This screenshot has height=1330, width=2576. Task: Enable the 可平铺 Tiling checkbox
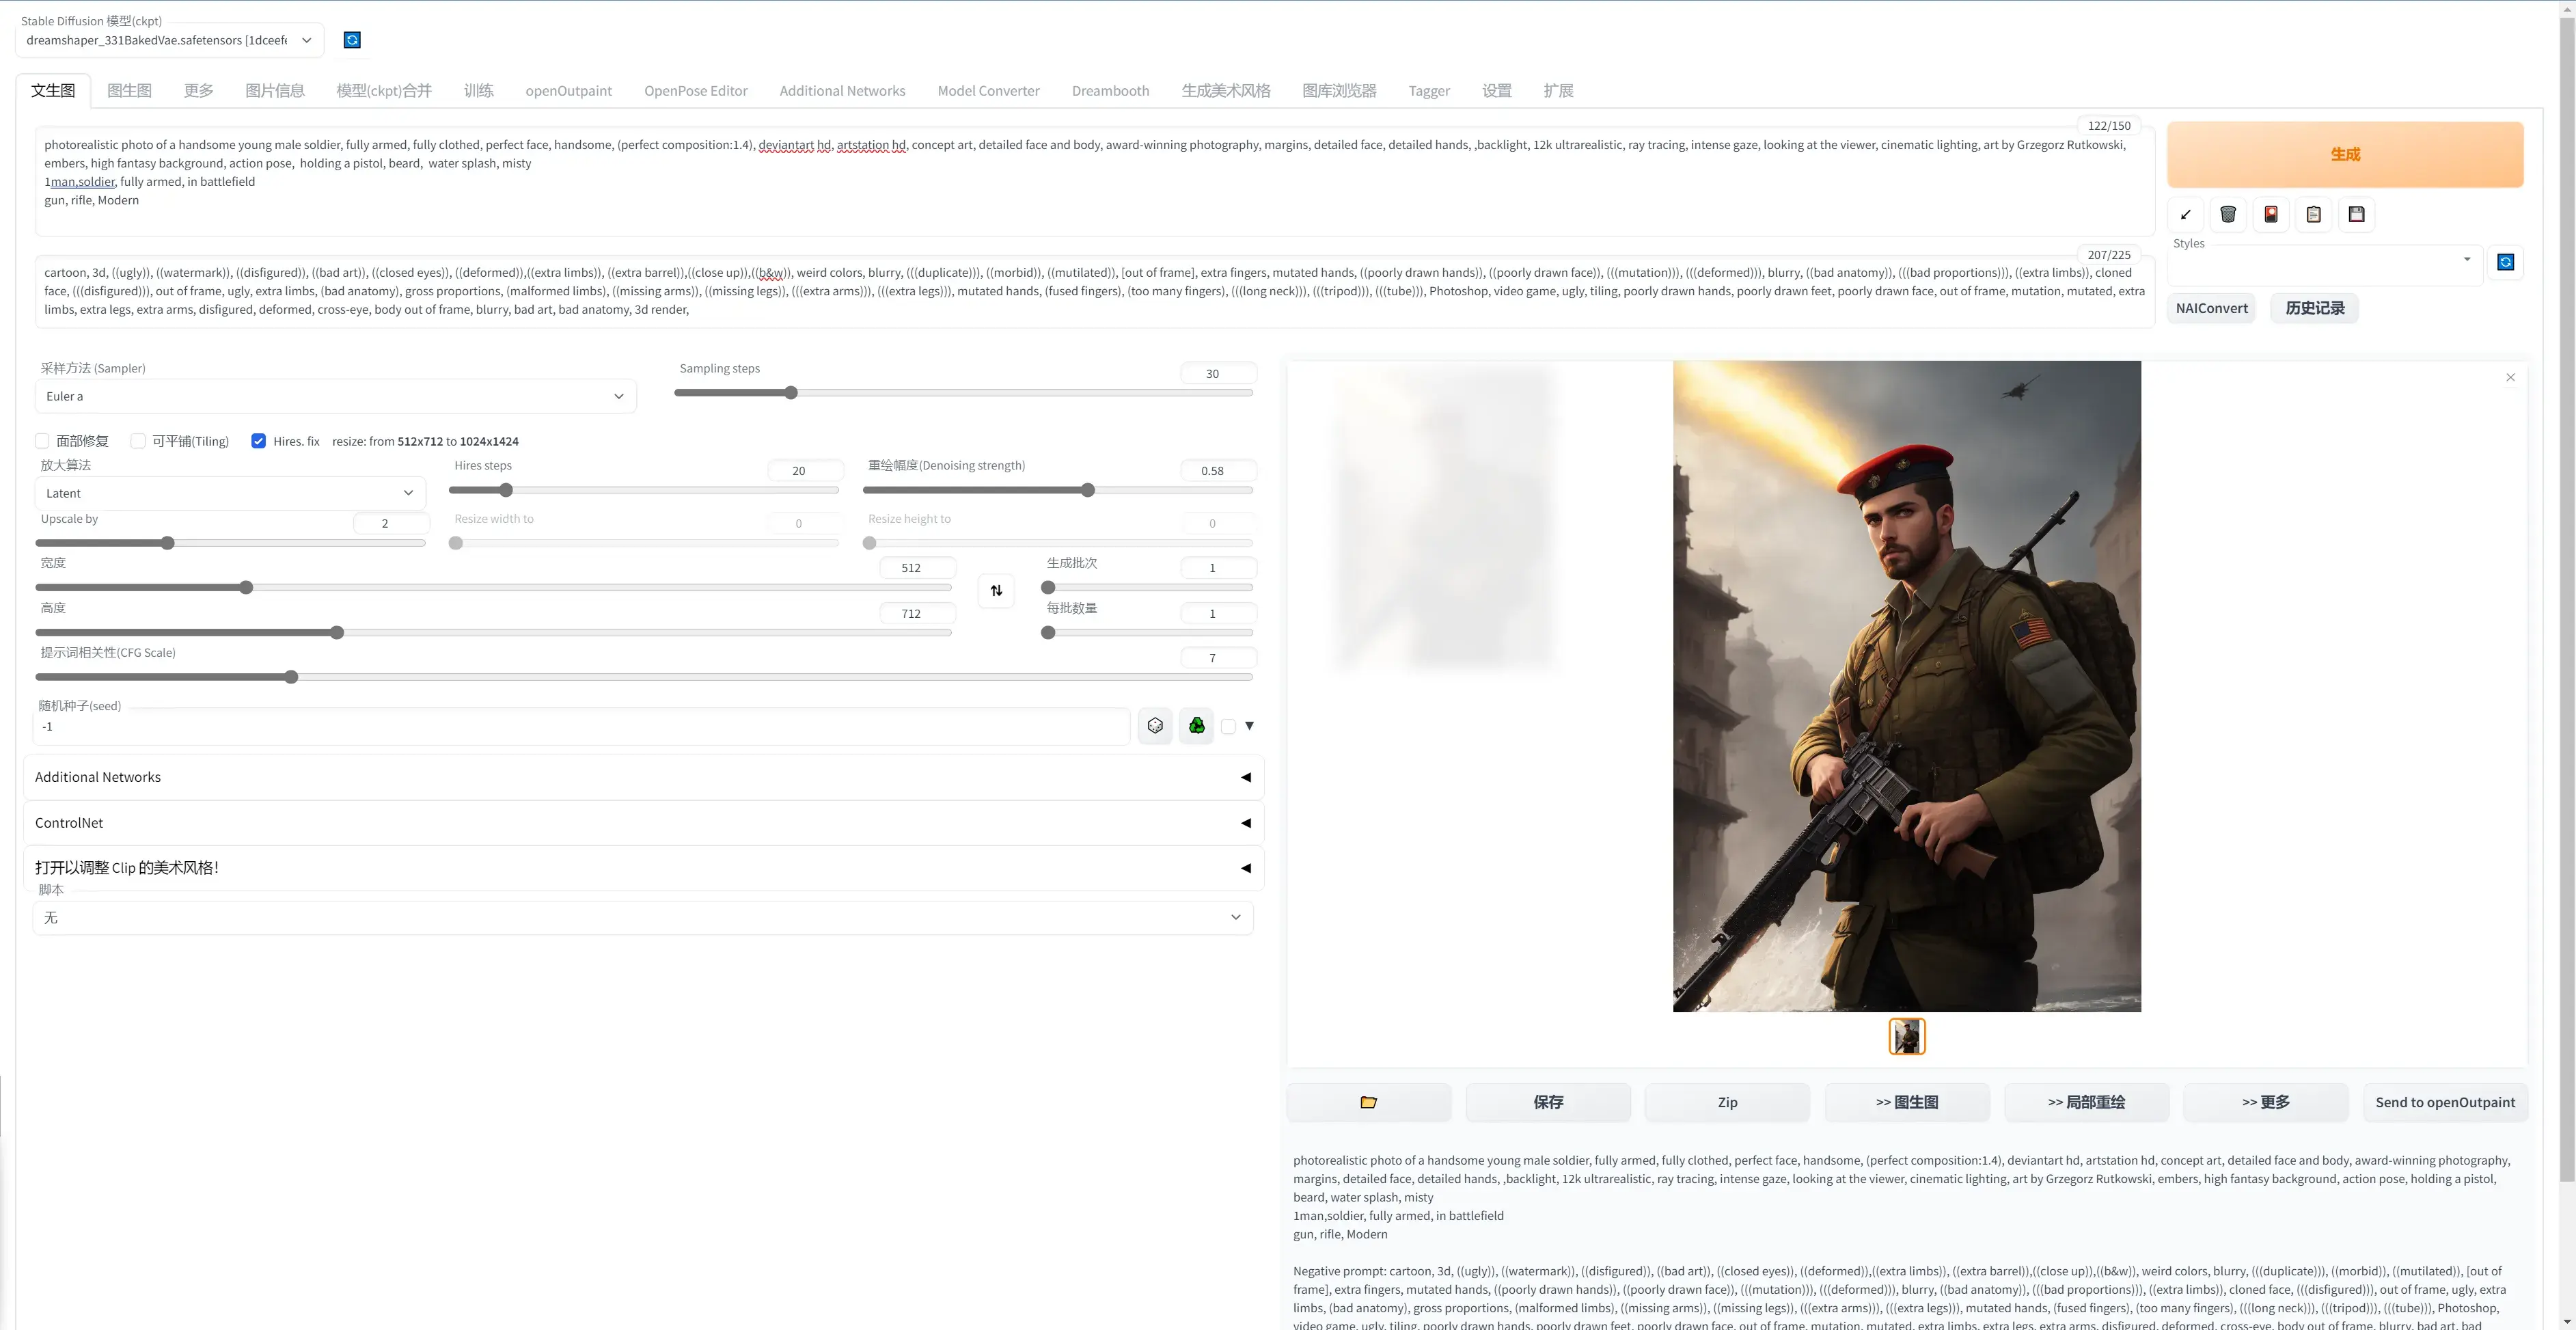click(138, 441)
